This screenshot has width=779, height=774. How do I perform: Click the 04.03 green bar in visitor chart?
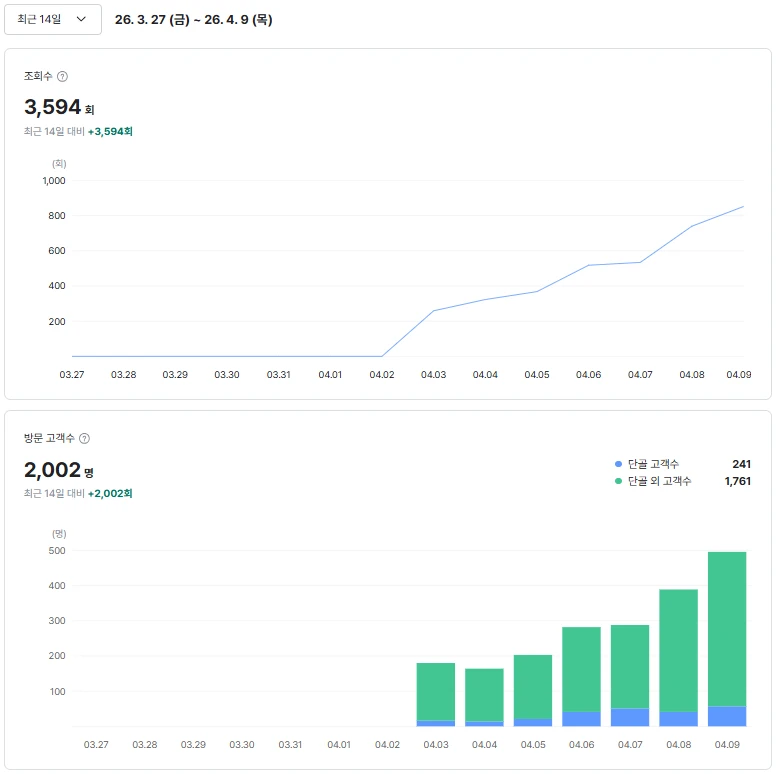click(x=436, y=692)
